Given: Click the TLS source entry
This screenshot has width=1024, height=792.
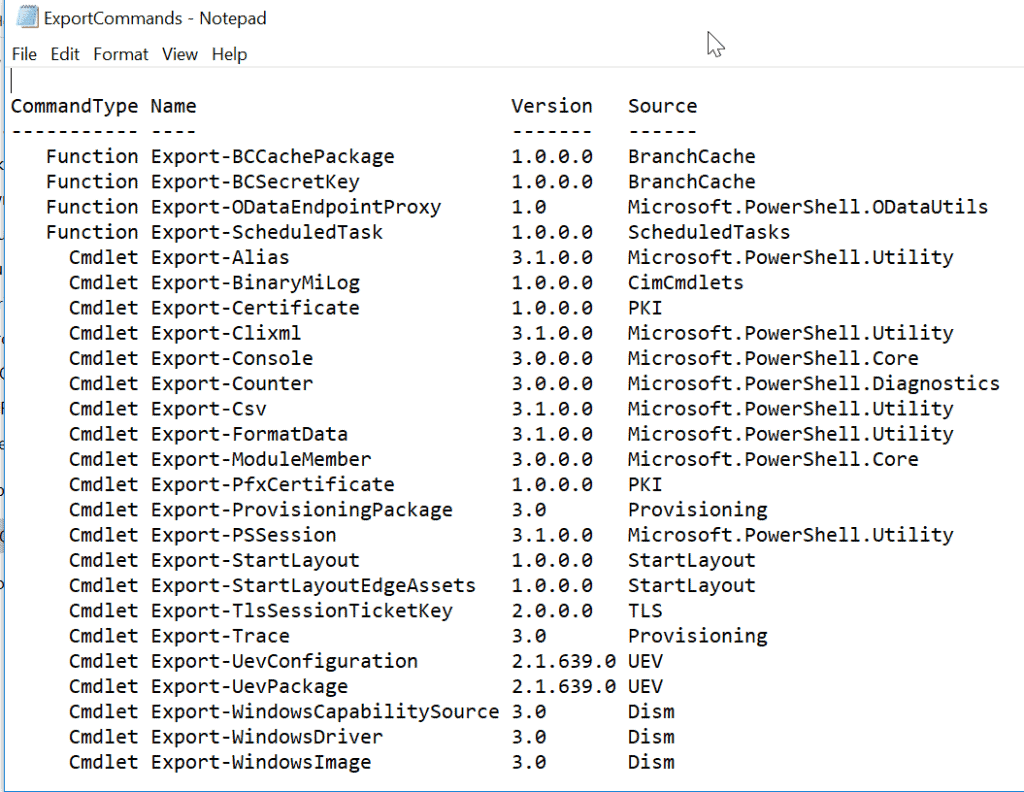Looking at the screenshot, I should pyautogui.click(x=645, y=611).
